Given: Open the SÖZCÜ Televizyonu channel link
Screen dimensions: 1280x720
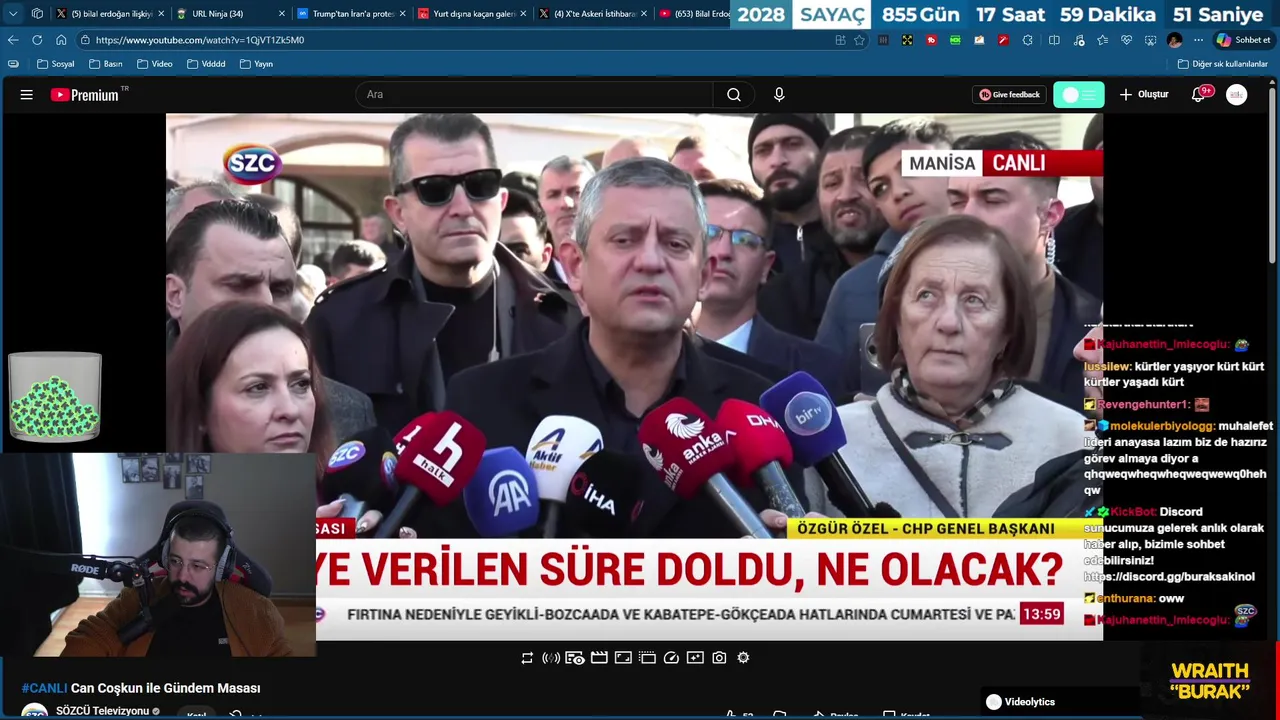Looking at the screenshot, I should point(103,711).
